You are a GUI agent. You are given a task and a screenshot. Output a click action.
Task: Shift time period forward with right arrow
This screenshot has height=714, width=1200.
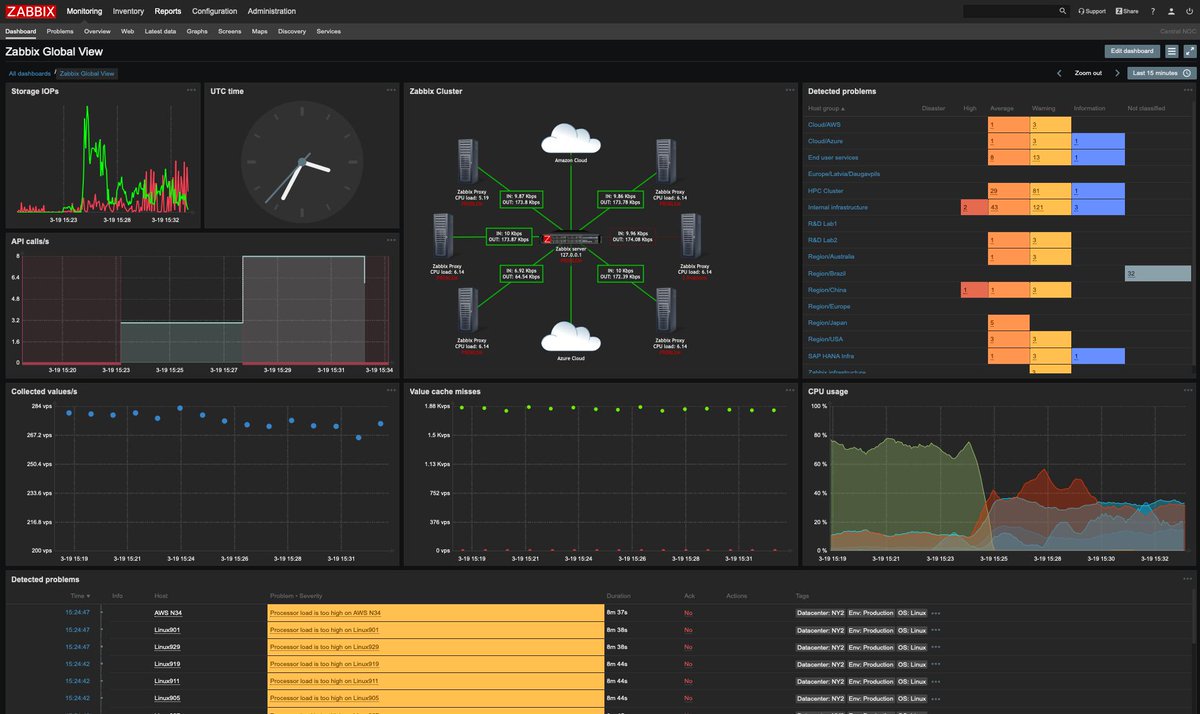1117,73
